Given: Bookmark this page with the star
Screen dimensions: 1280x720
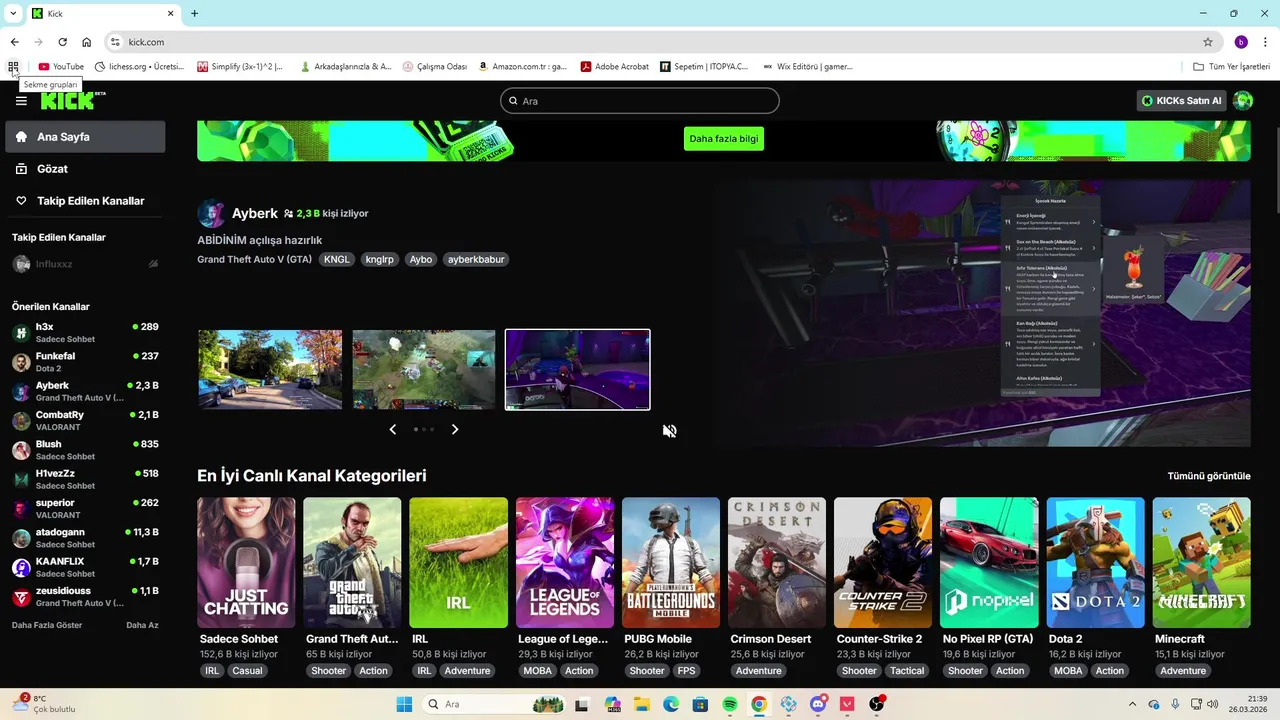Looking at the screenshot, I should coord(1208,42).
